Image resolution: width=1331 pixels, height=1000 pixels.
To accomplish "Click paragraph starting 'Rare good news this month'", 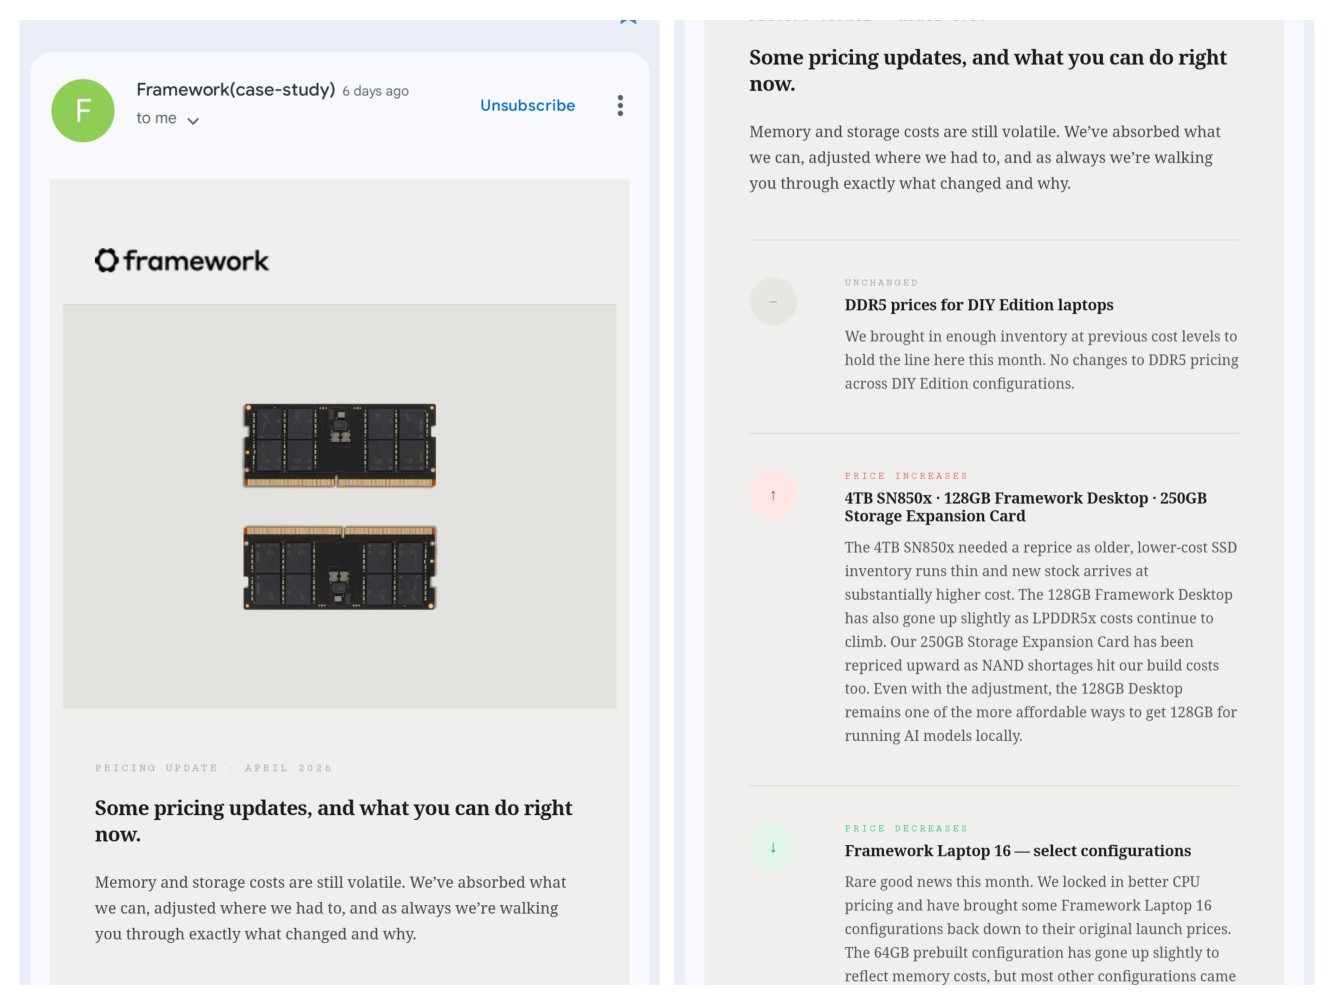I will click(1041, 929).
